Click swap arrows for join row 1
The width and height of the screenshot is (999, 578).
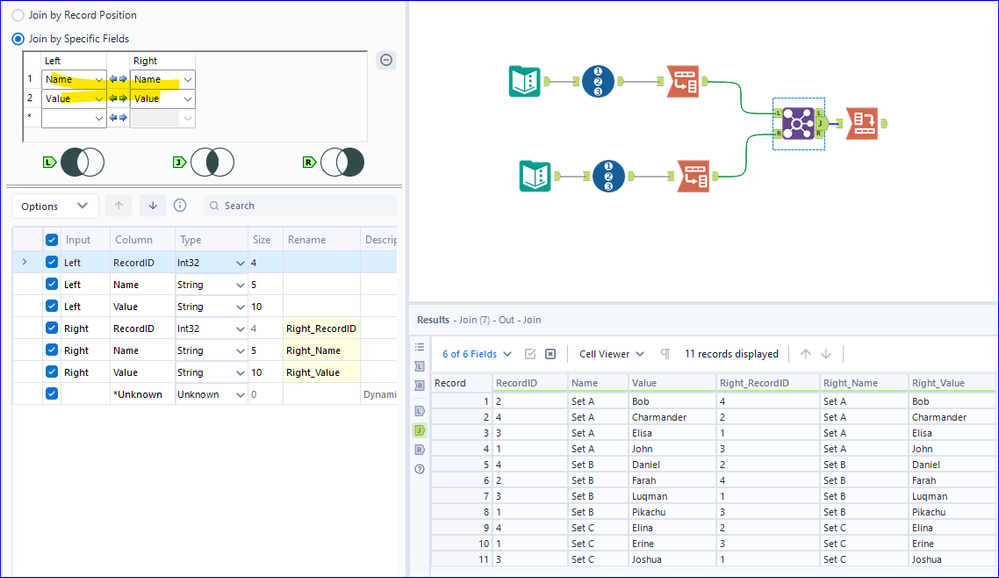pos(118,80)
